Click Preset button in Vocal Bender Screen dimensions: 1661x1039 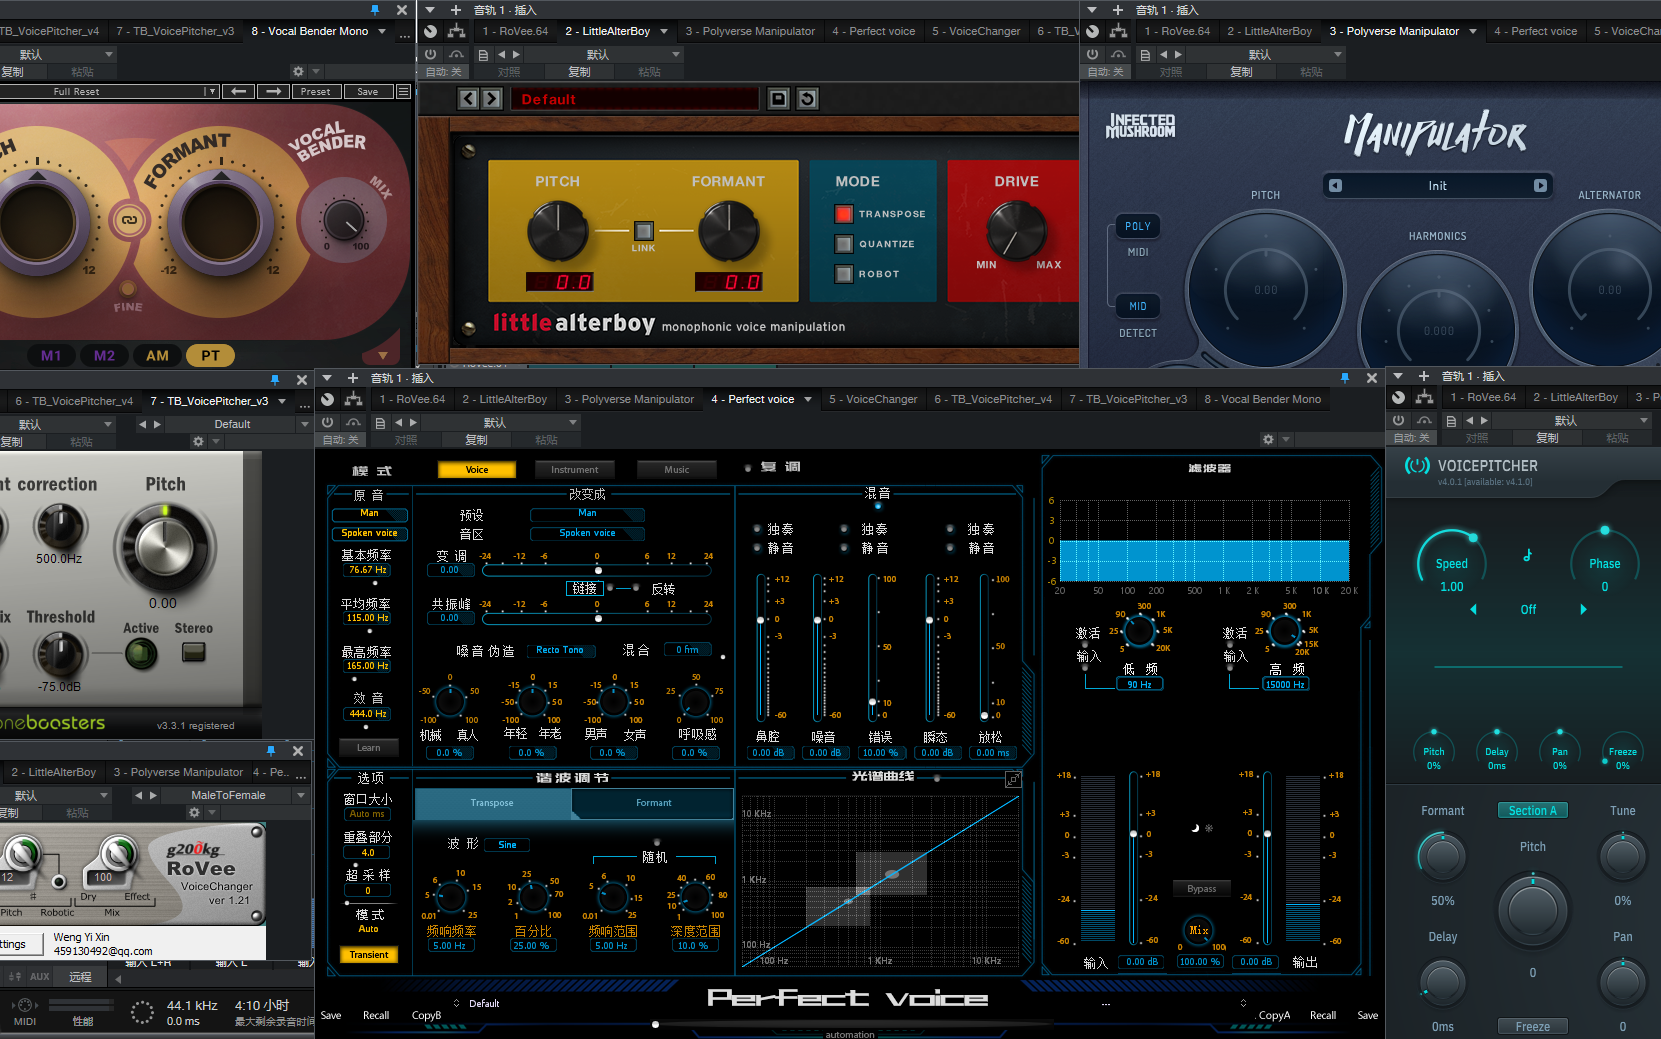click(315, 91)
